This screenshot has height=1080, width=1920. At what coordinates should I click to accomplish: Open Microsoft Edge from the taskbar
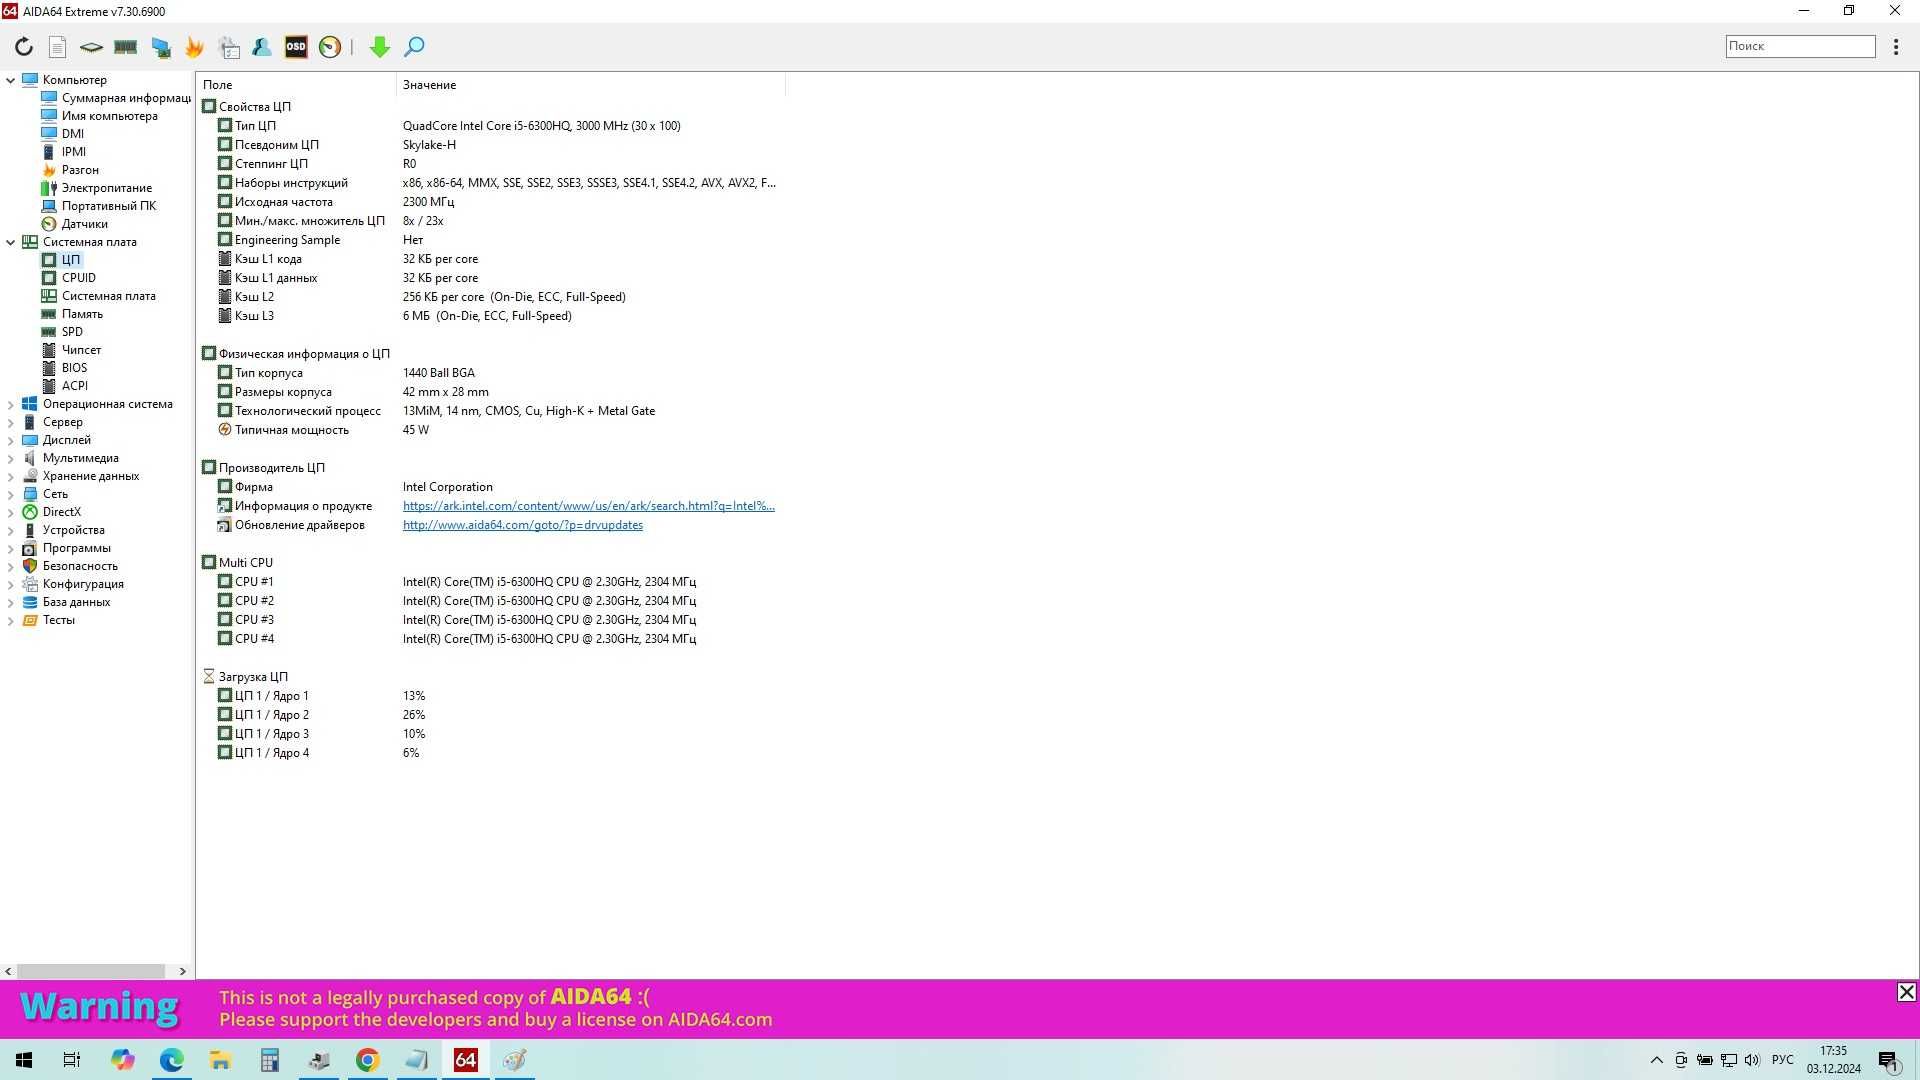click(171, 1060)
